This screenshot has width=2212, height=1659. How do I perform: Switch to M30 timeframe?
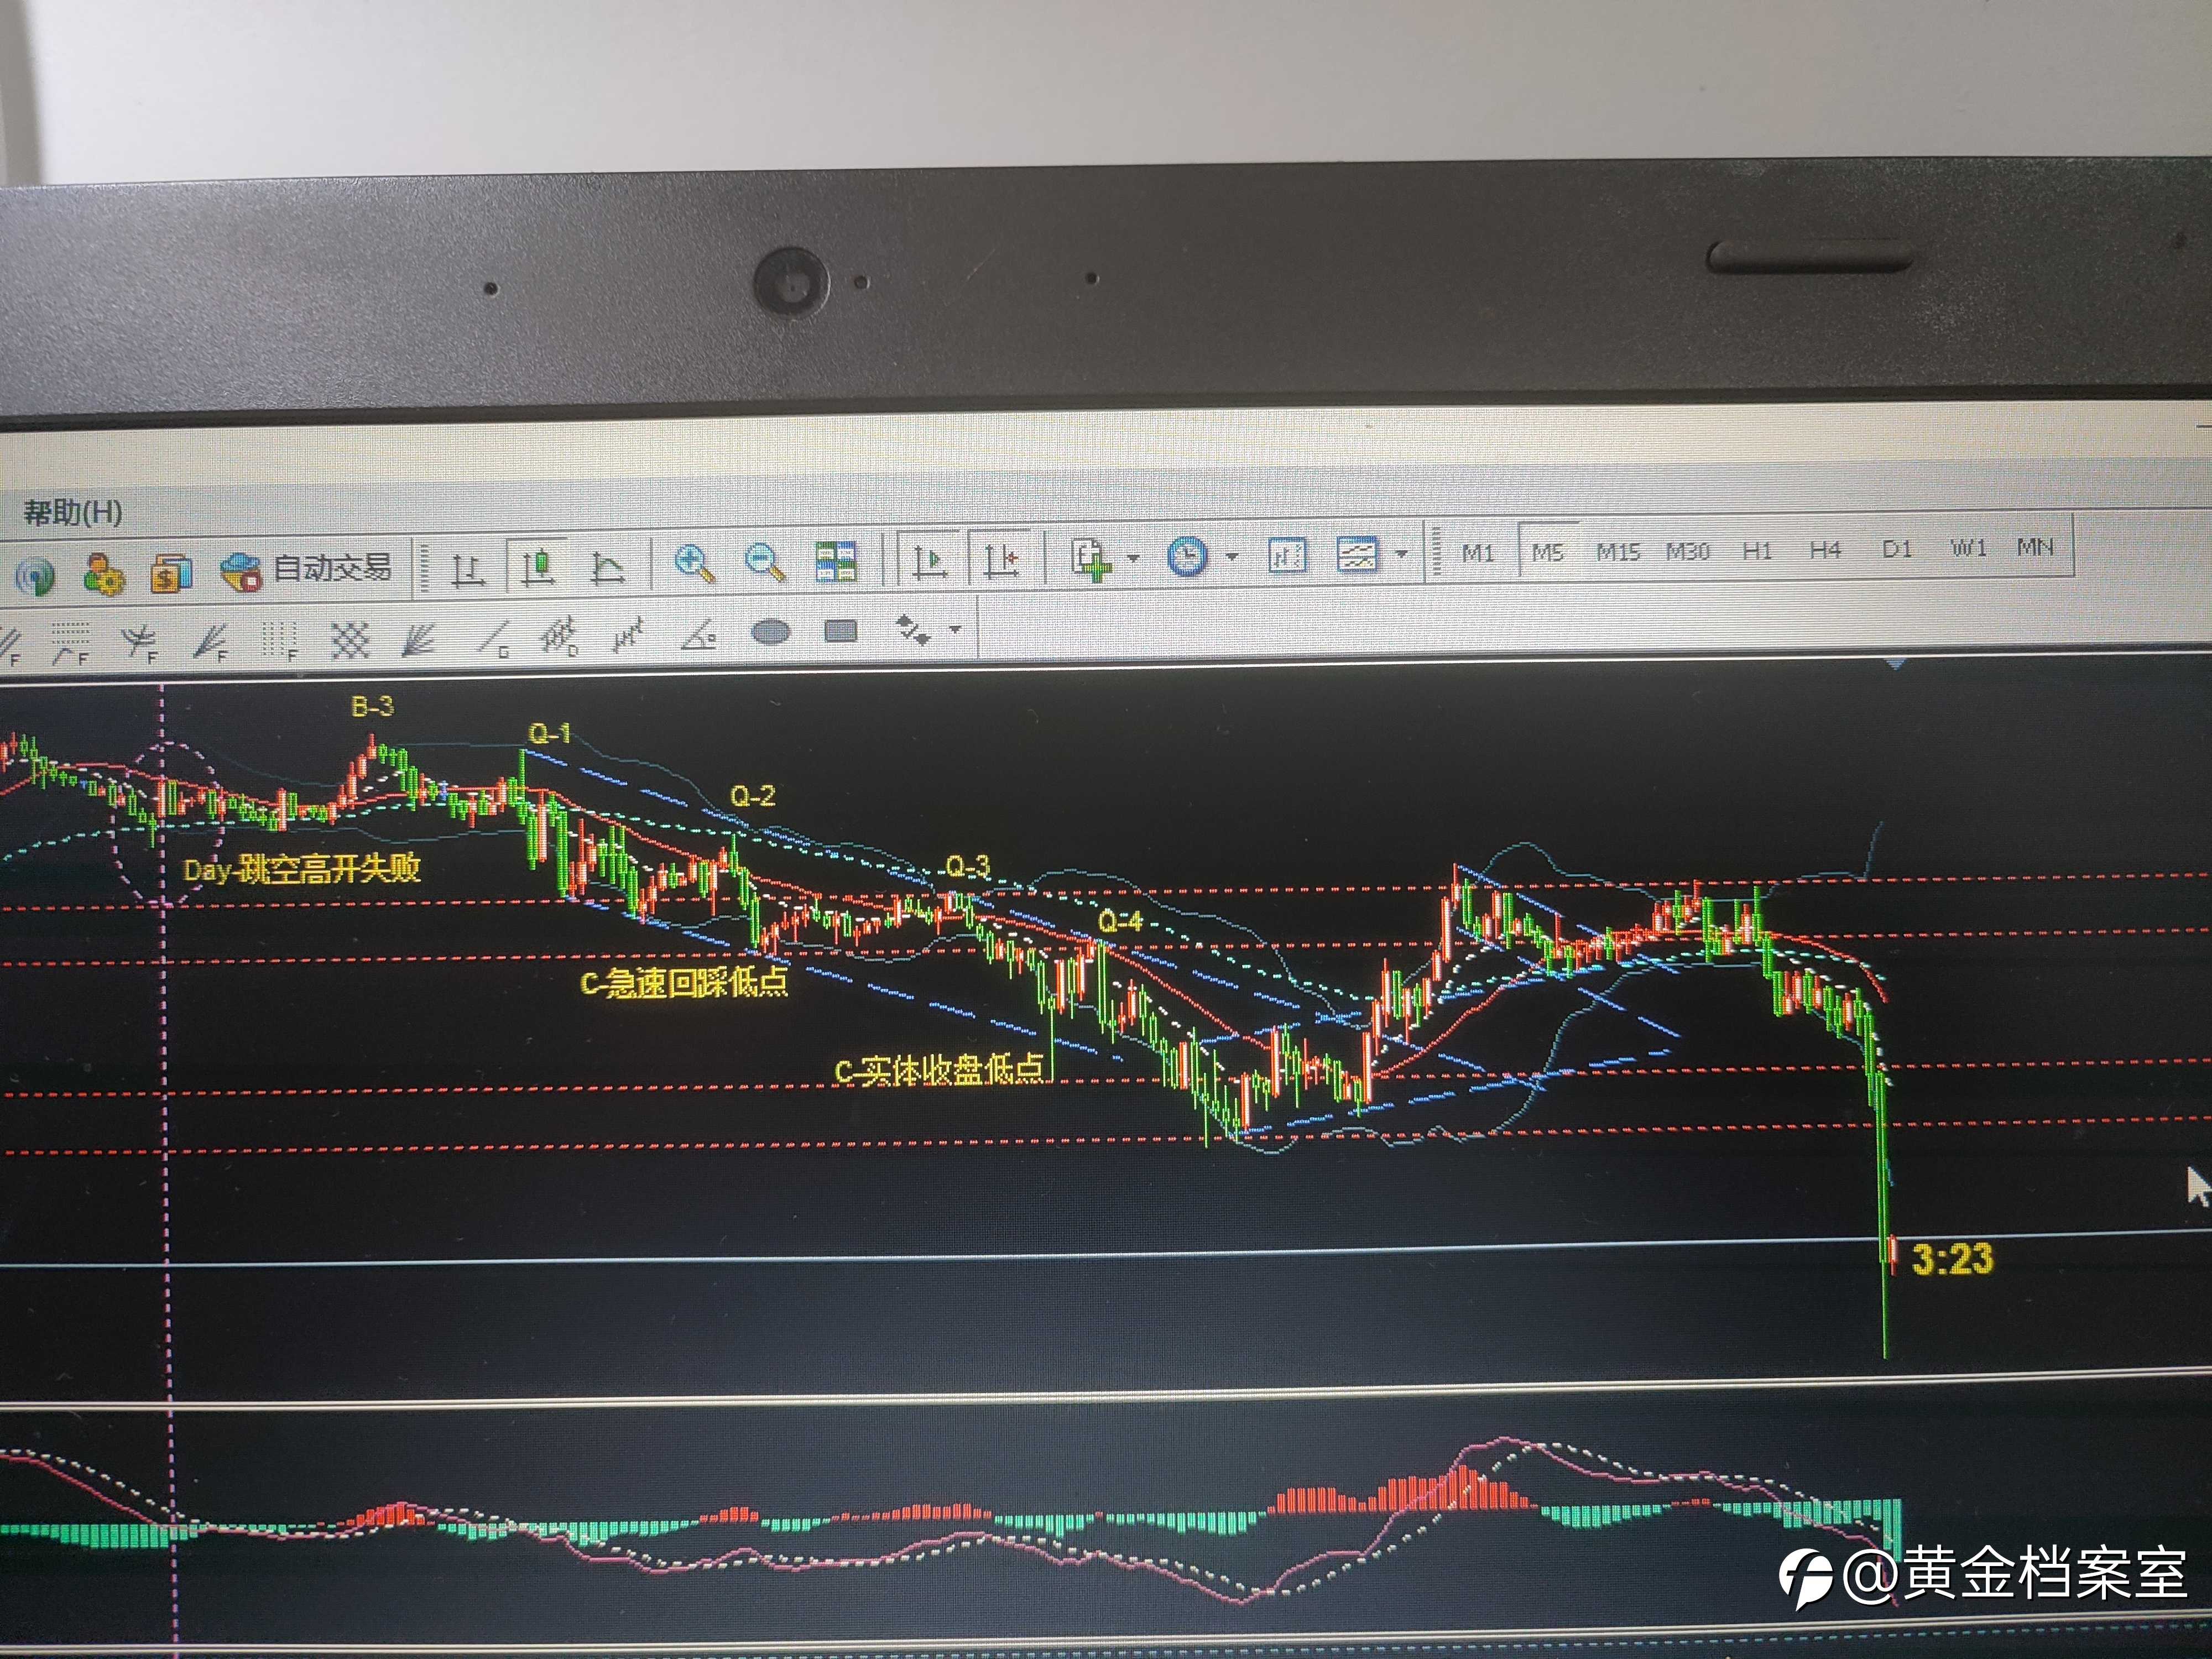1688,550
